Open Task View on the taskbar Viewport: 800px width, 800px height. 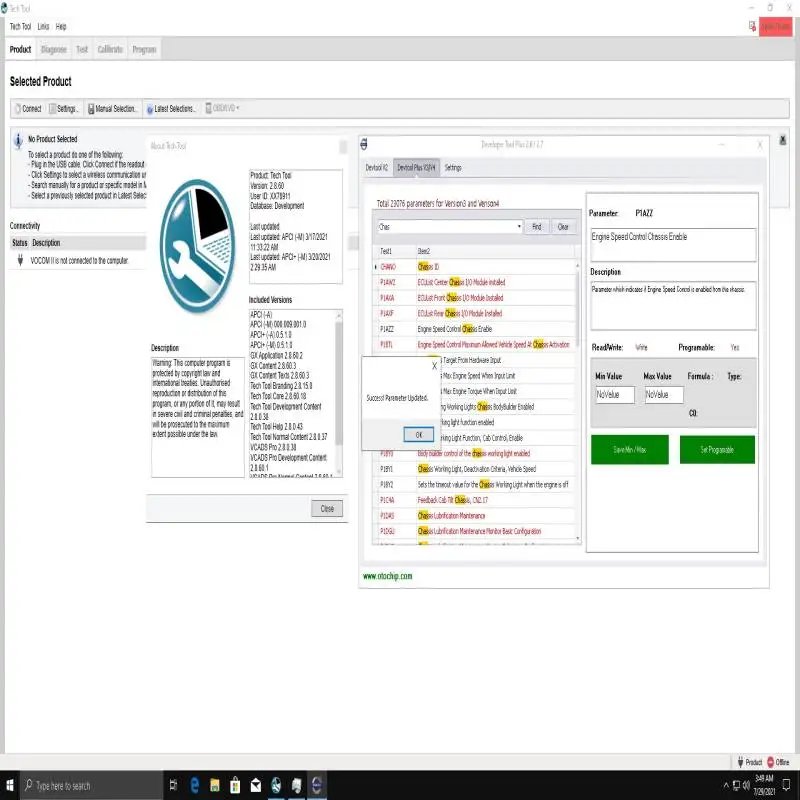tap(173, 785)
